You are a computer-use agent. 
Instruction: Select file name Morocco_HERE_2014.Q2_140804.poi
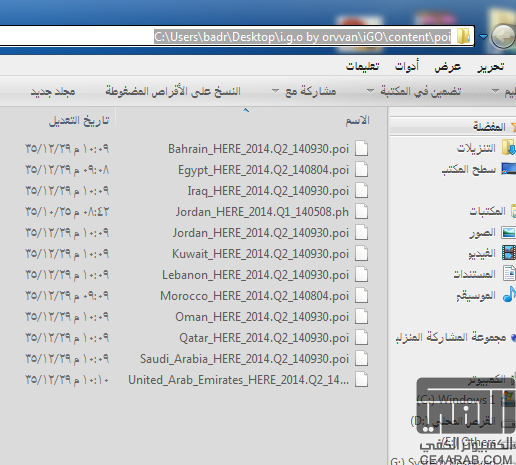(254, 296)
